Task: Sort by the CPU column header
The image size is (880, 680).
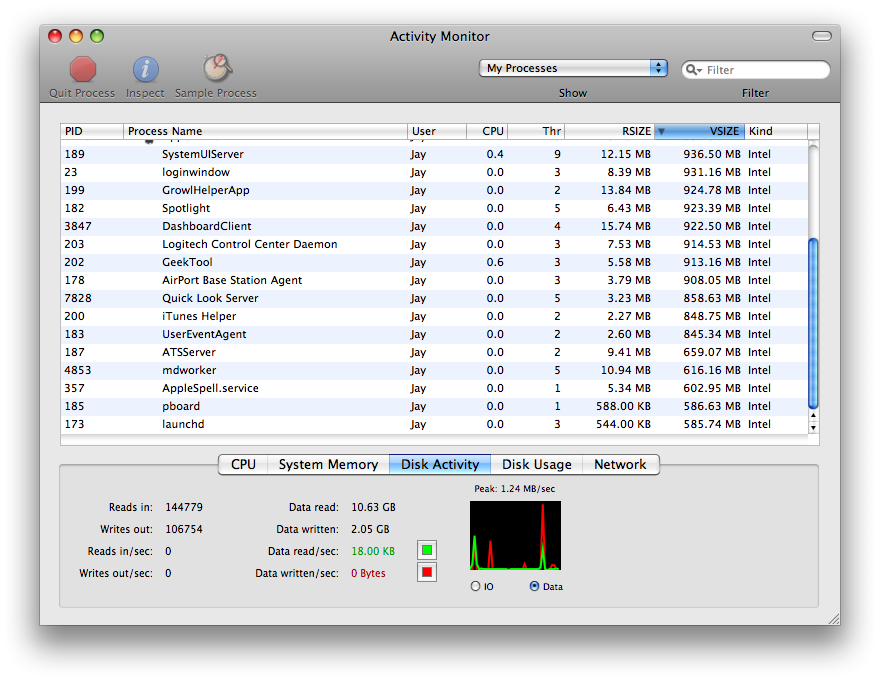Action: tap(487, 131)
